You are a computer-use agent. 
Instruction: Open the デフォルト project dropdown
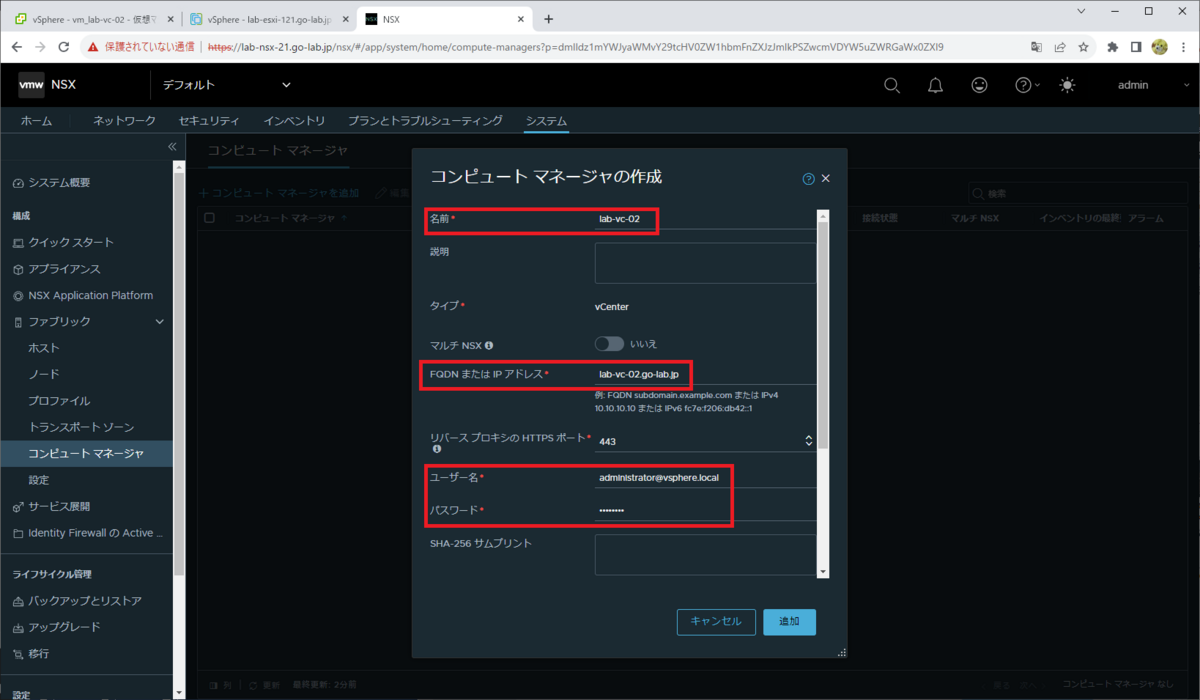tap(228, 85)
